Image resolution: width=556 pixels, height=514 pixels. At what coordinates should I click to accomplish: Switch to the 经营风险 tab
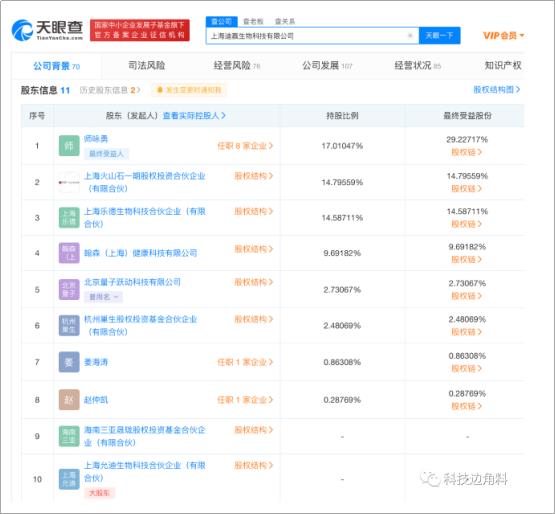(237, 66)
